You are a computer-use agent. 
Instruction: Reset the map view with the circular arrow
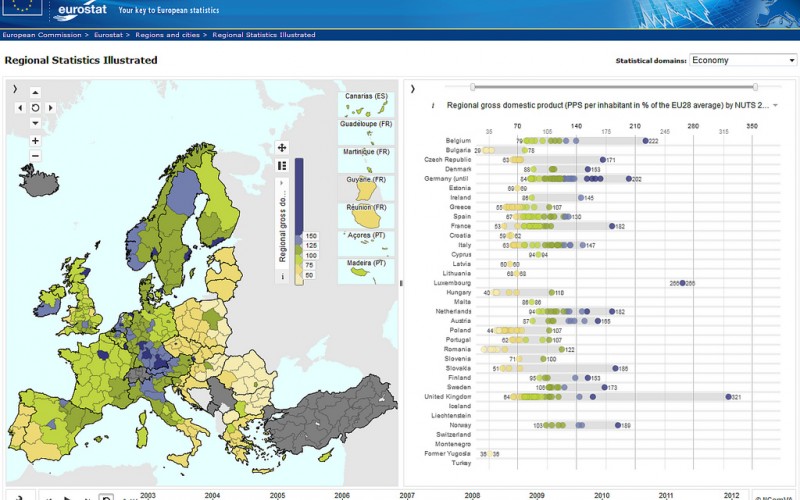coord(35,108)
